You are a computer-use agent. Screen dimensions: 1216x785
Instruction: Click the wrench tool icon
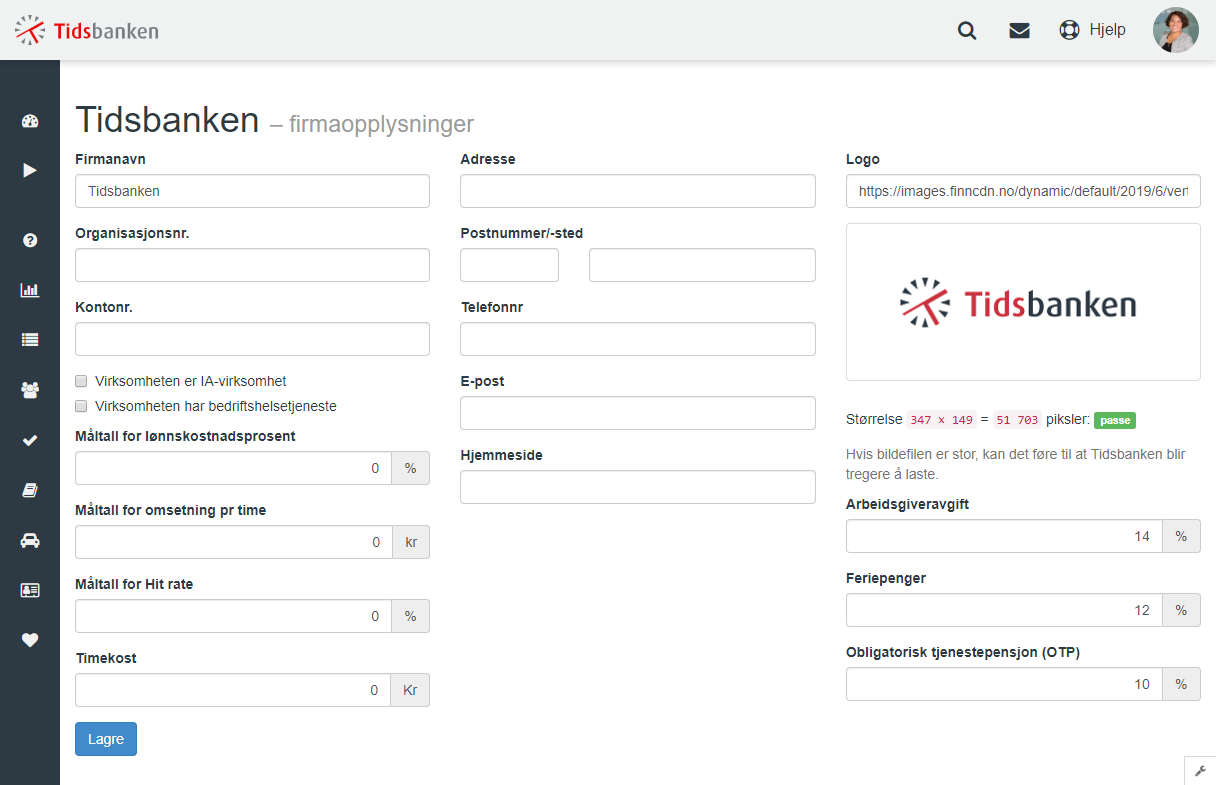click(1200, 771)
